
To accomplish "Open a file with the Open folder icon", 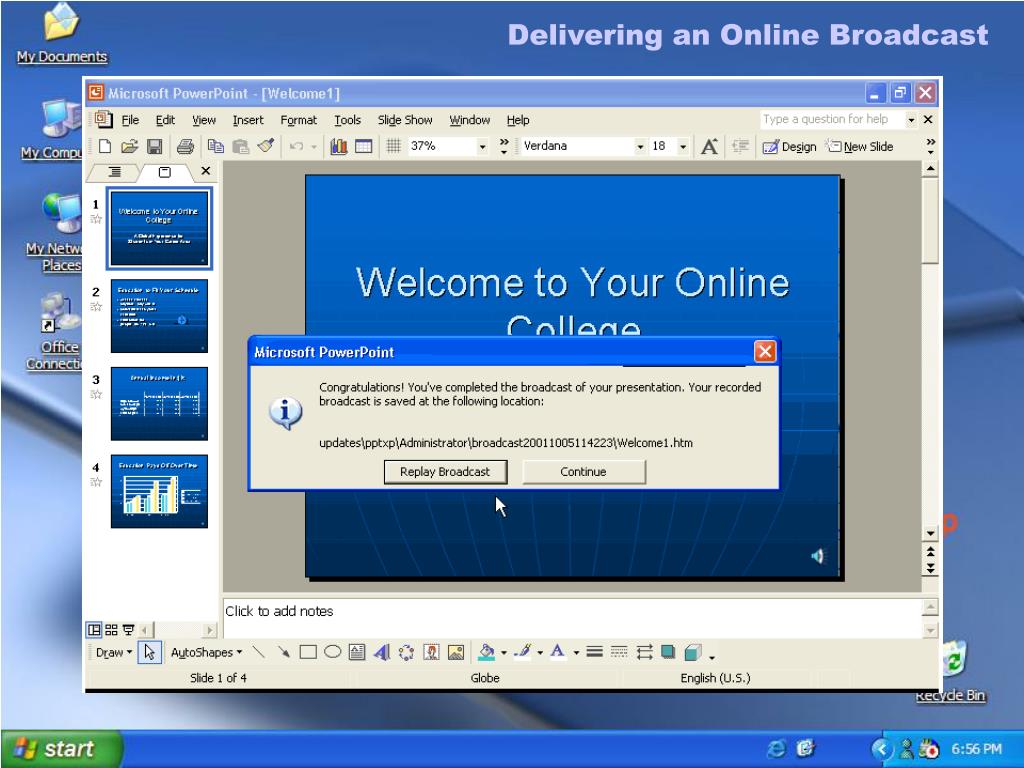I will click(129, 146).
